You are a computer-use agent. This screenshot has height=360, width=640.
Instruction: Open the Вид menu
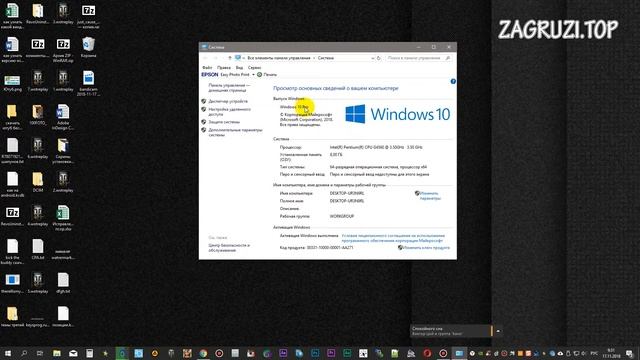(240, 68)
